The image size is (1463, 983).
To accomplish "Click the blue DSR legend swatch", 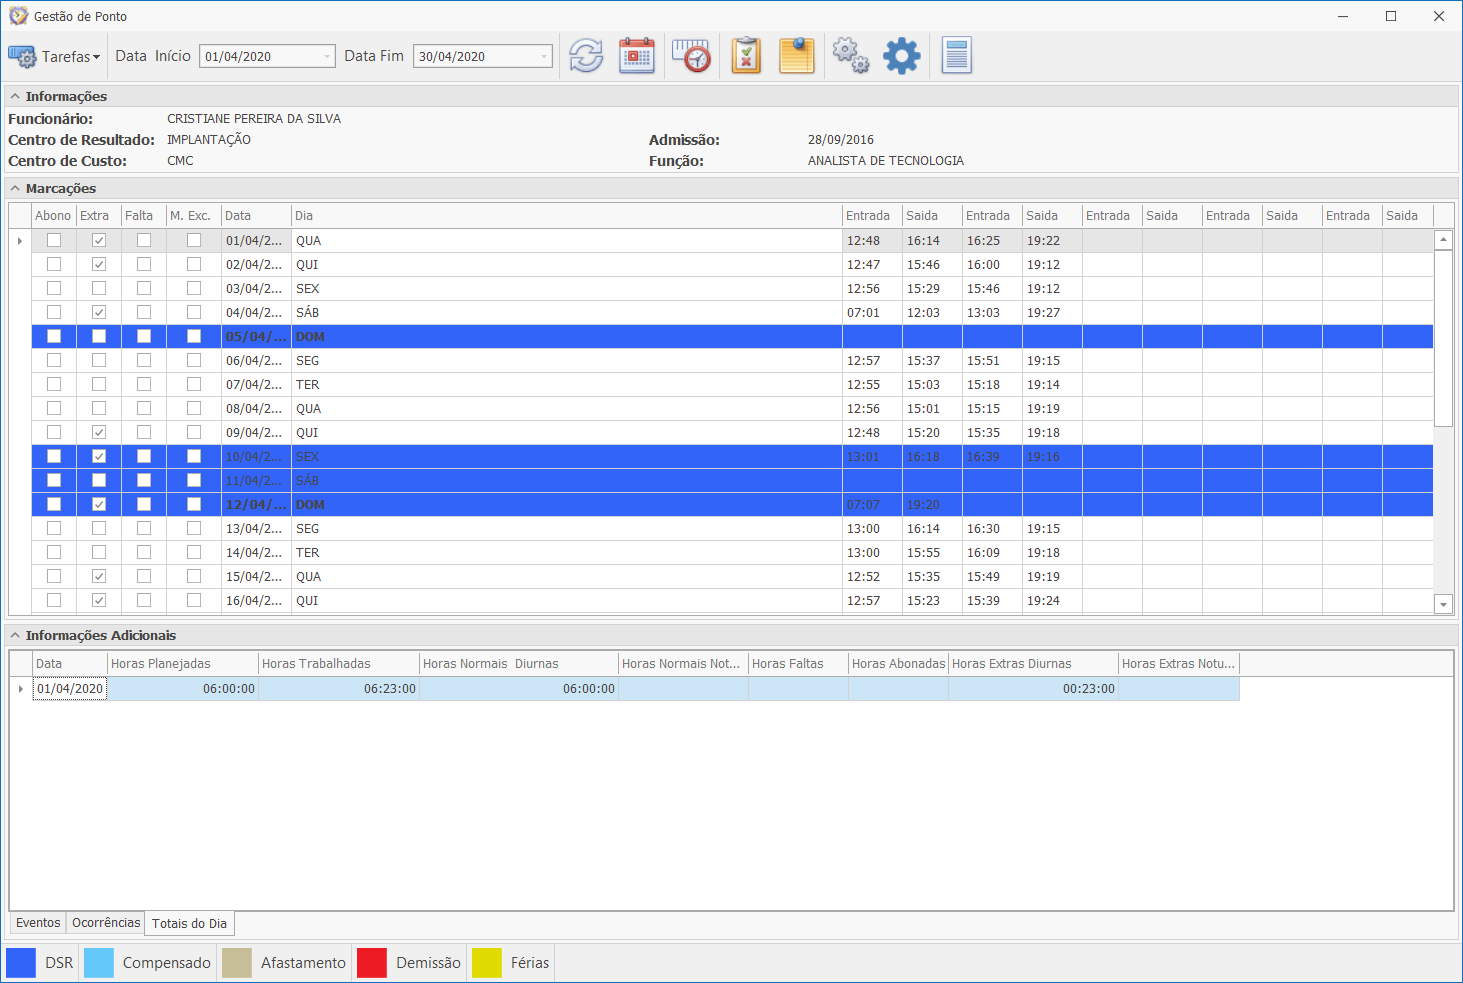I will coord(21,963).
